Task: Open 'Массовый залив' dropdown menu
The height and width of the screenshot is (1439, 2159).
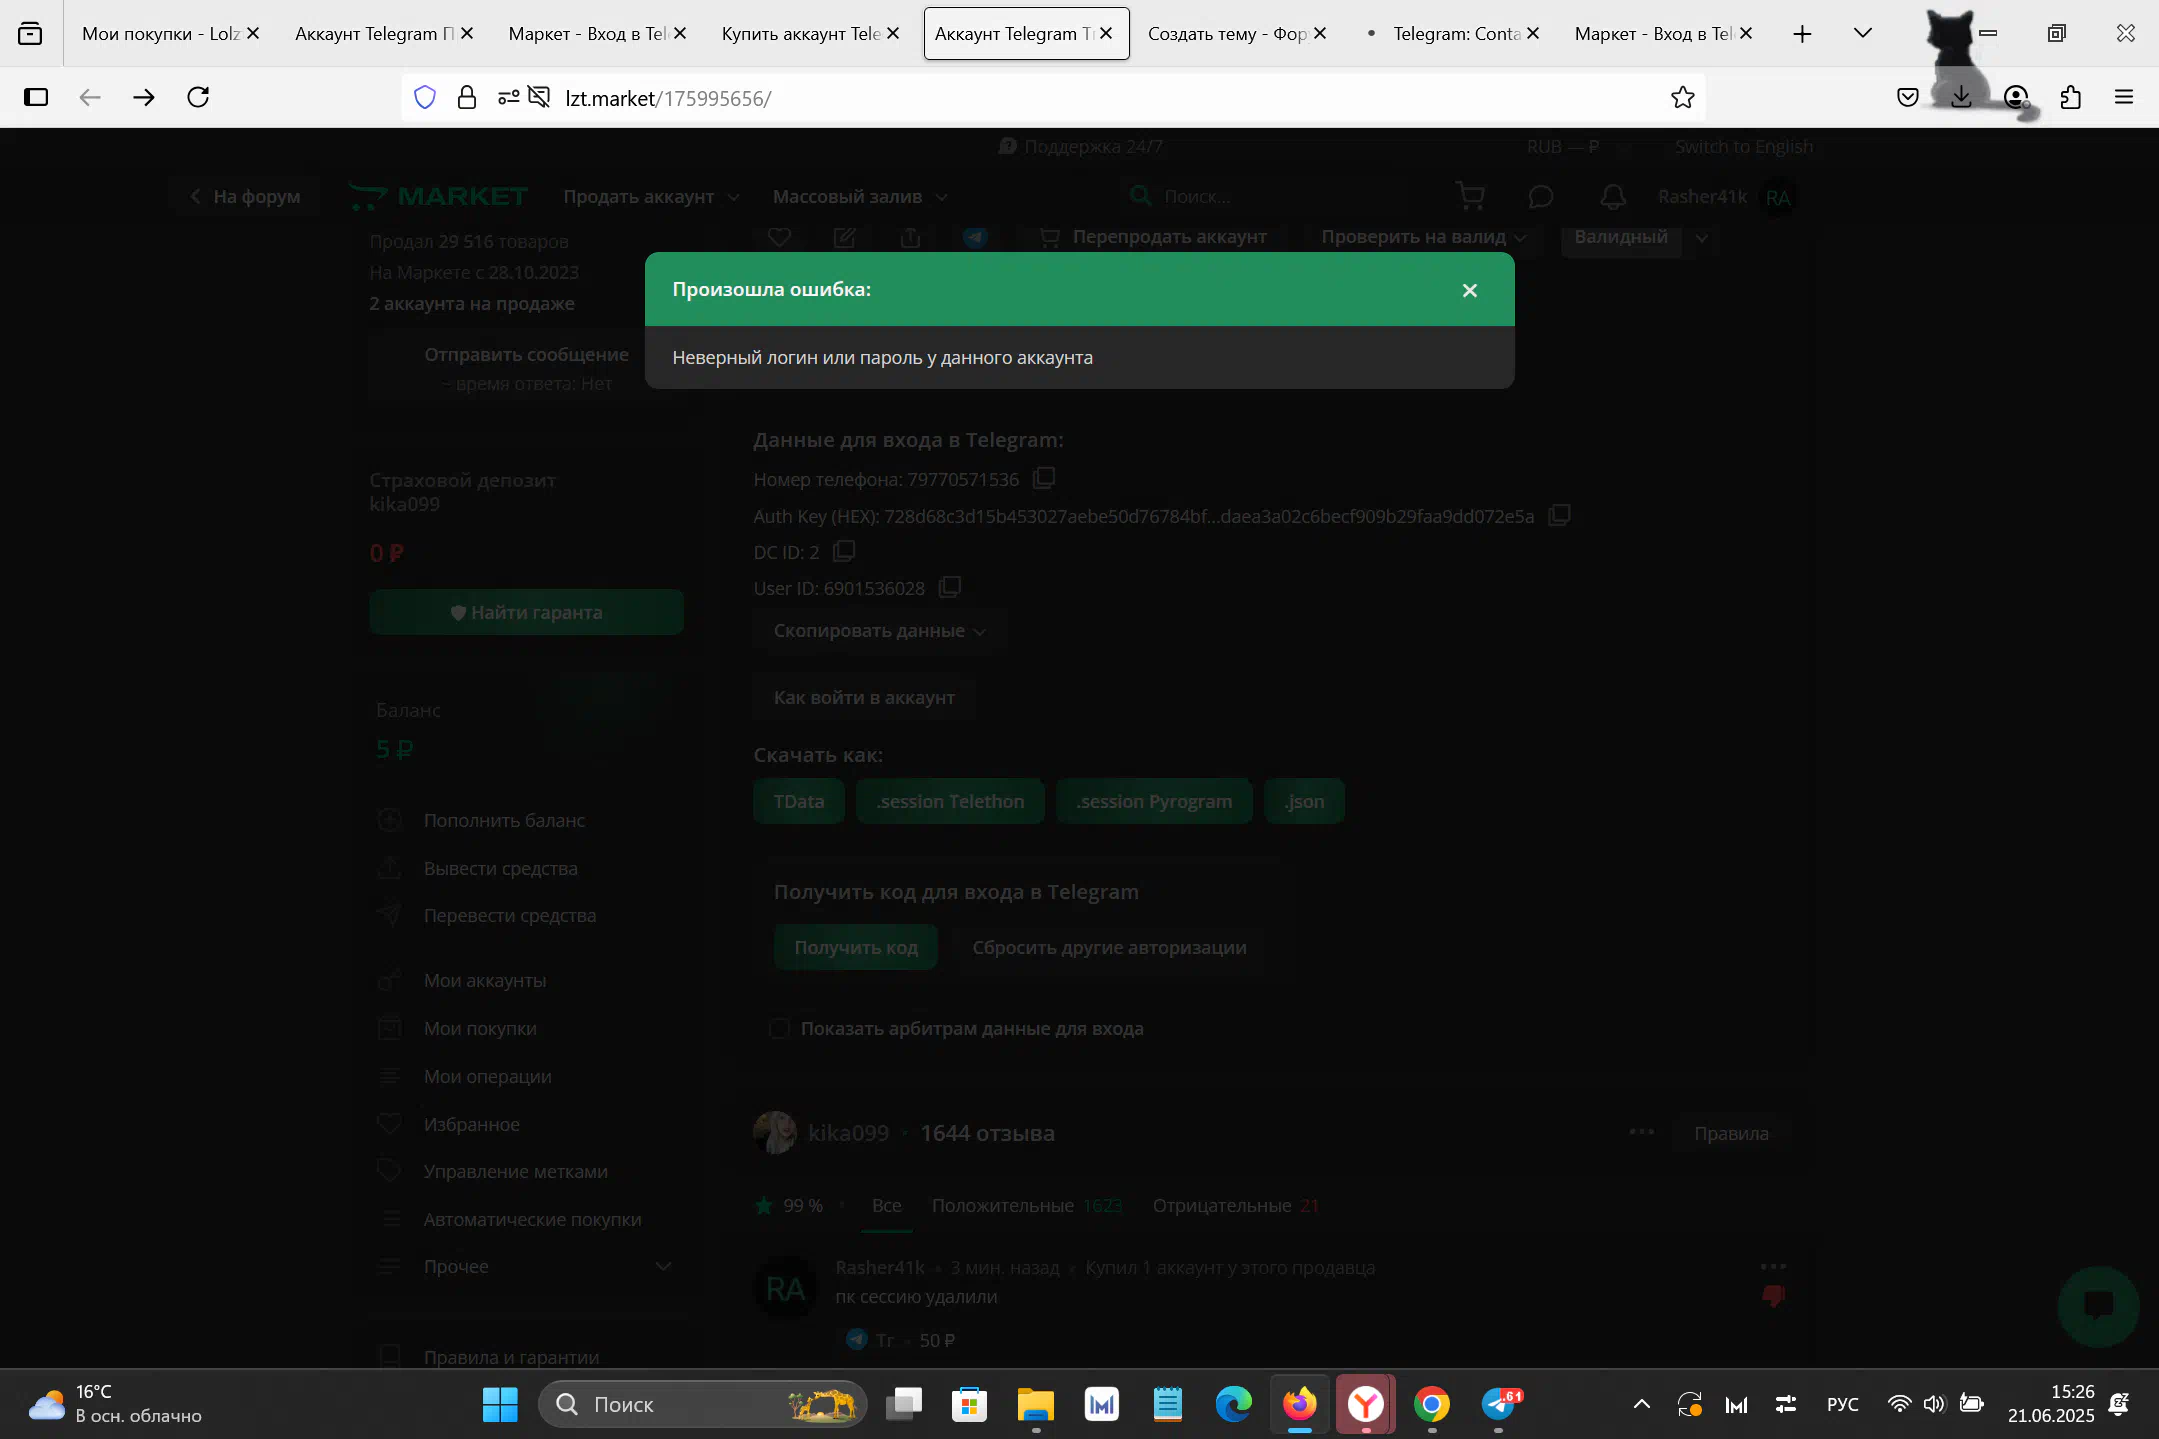Action: coord(860,197)
